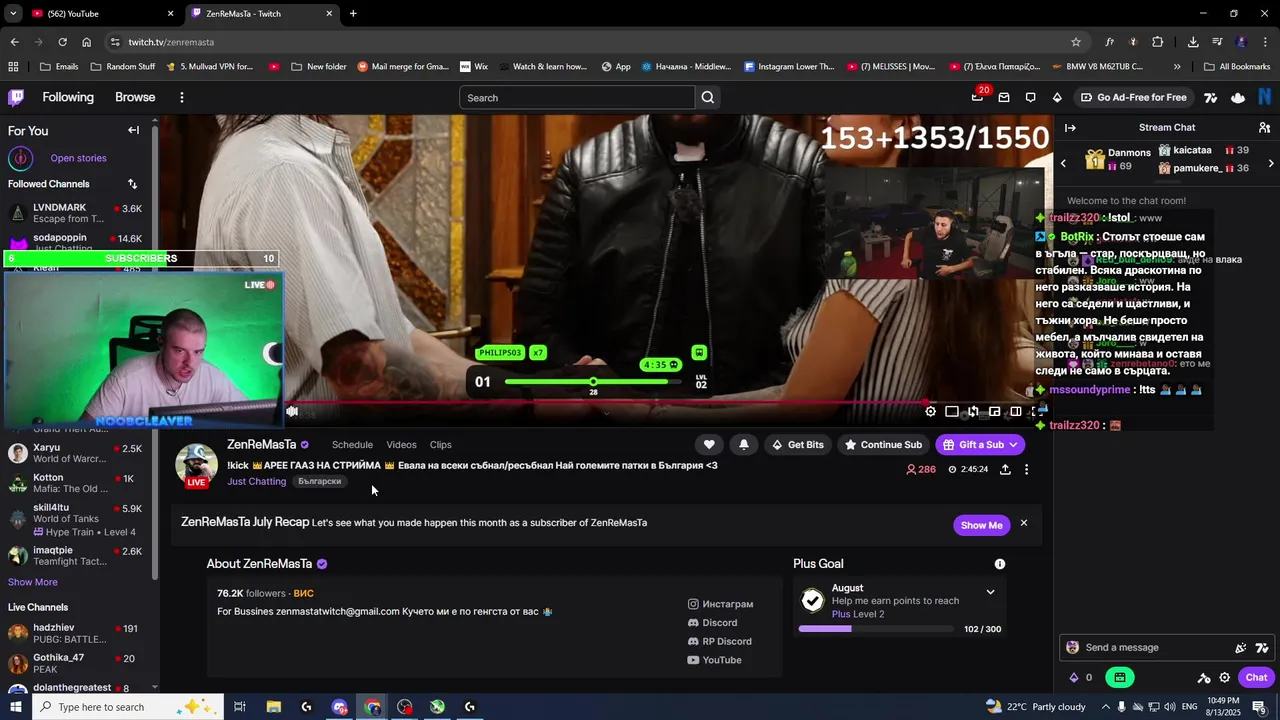Close the July Recap banner

coord(1023,523)
